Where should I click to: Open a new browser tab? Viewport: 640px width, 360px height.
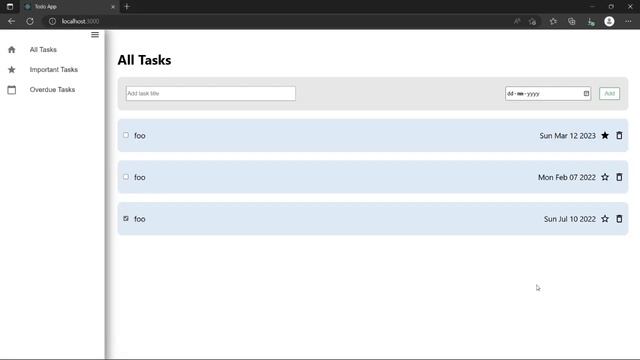tap(127, 7)
